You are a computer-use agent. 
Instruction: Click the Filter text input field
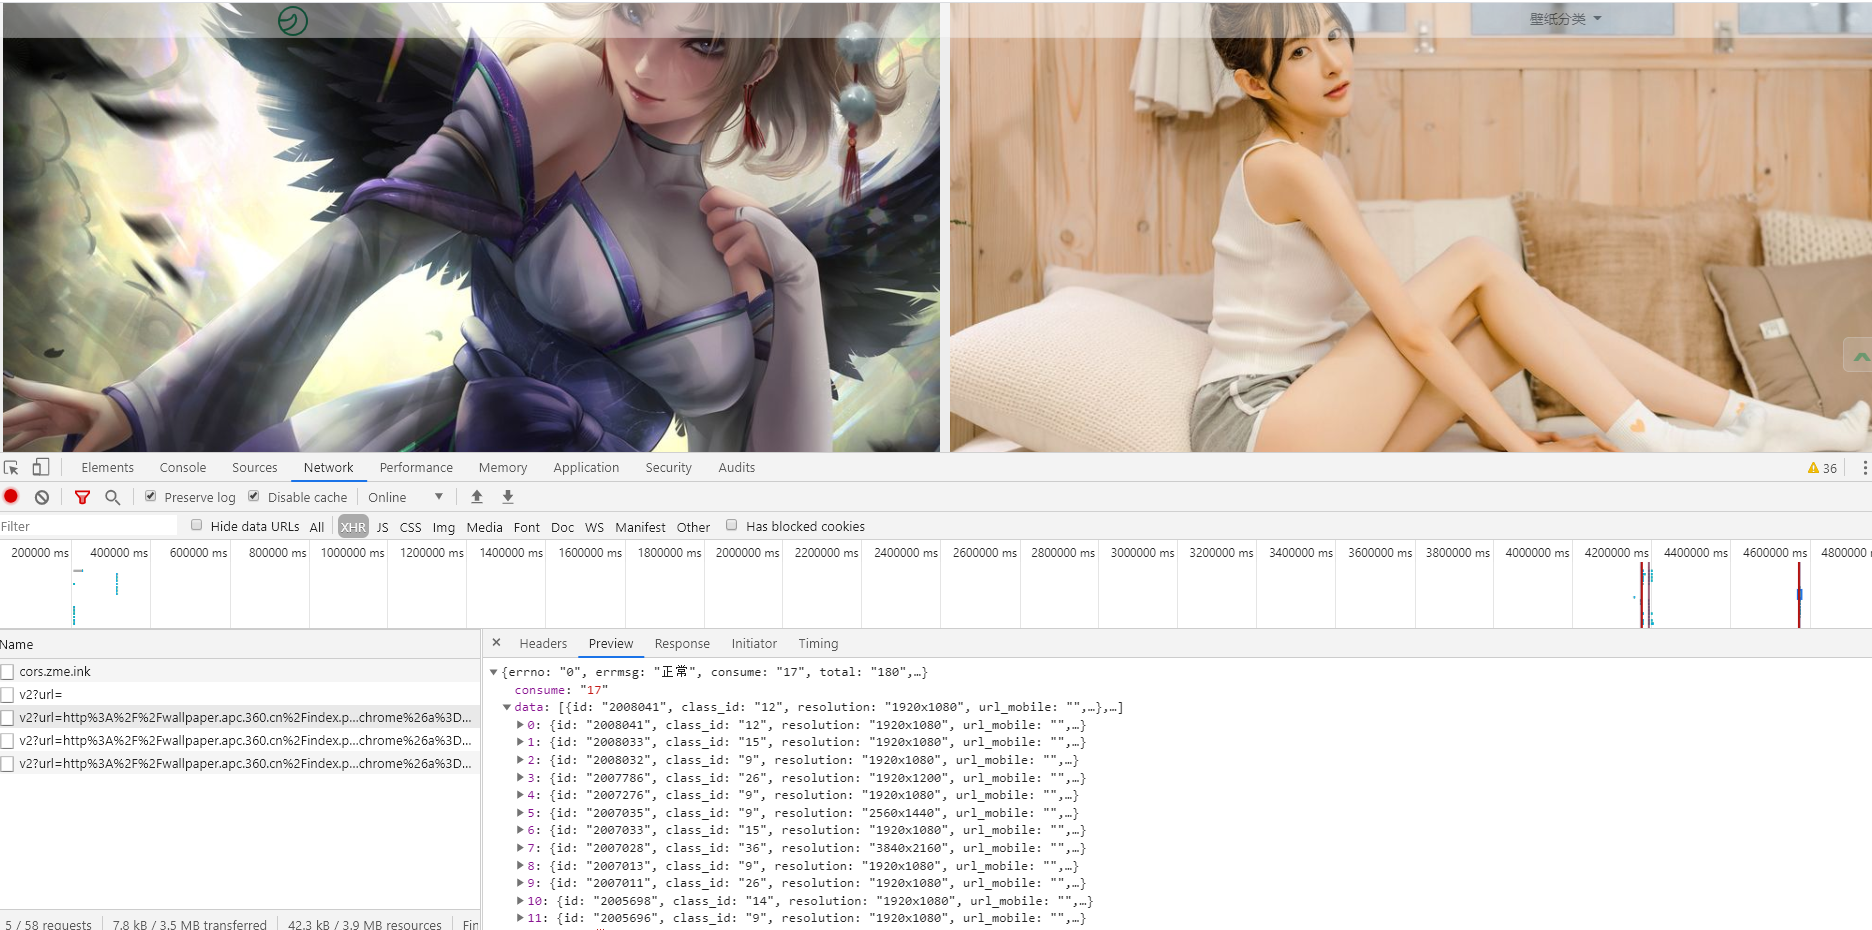[89, 526]
